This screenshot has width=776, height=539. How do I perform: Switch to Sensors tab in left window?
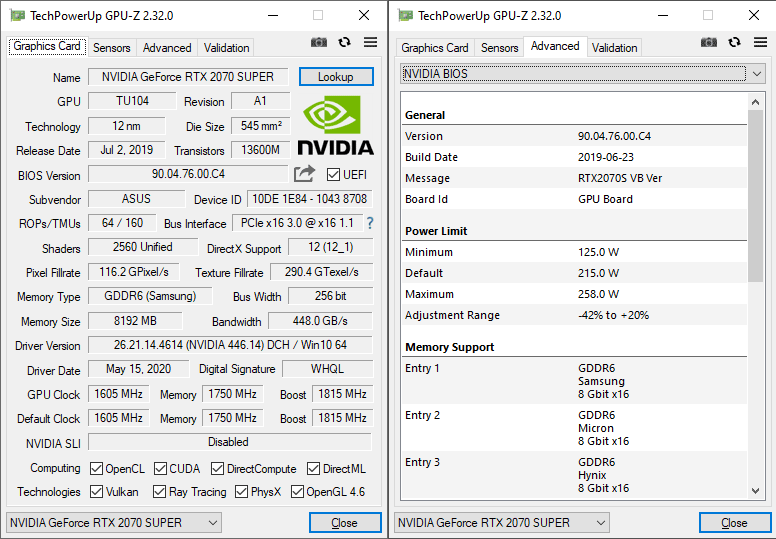point(112,48)
